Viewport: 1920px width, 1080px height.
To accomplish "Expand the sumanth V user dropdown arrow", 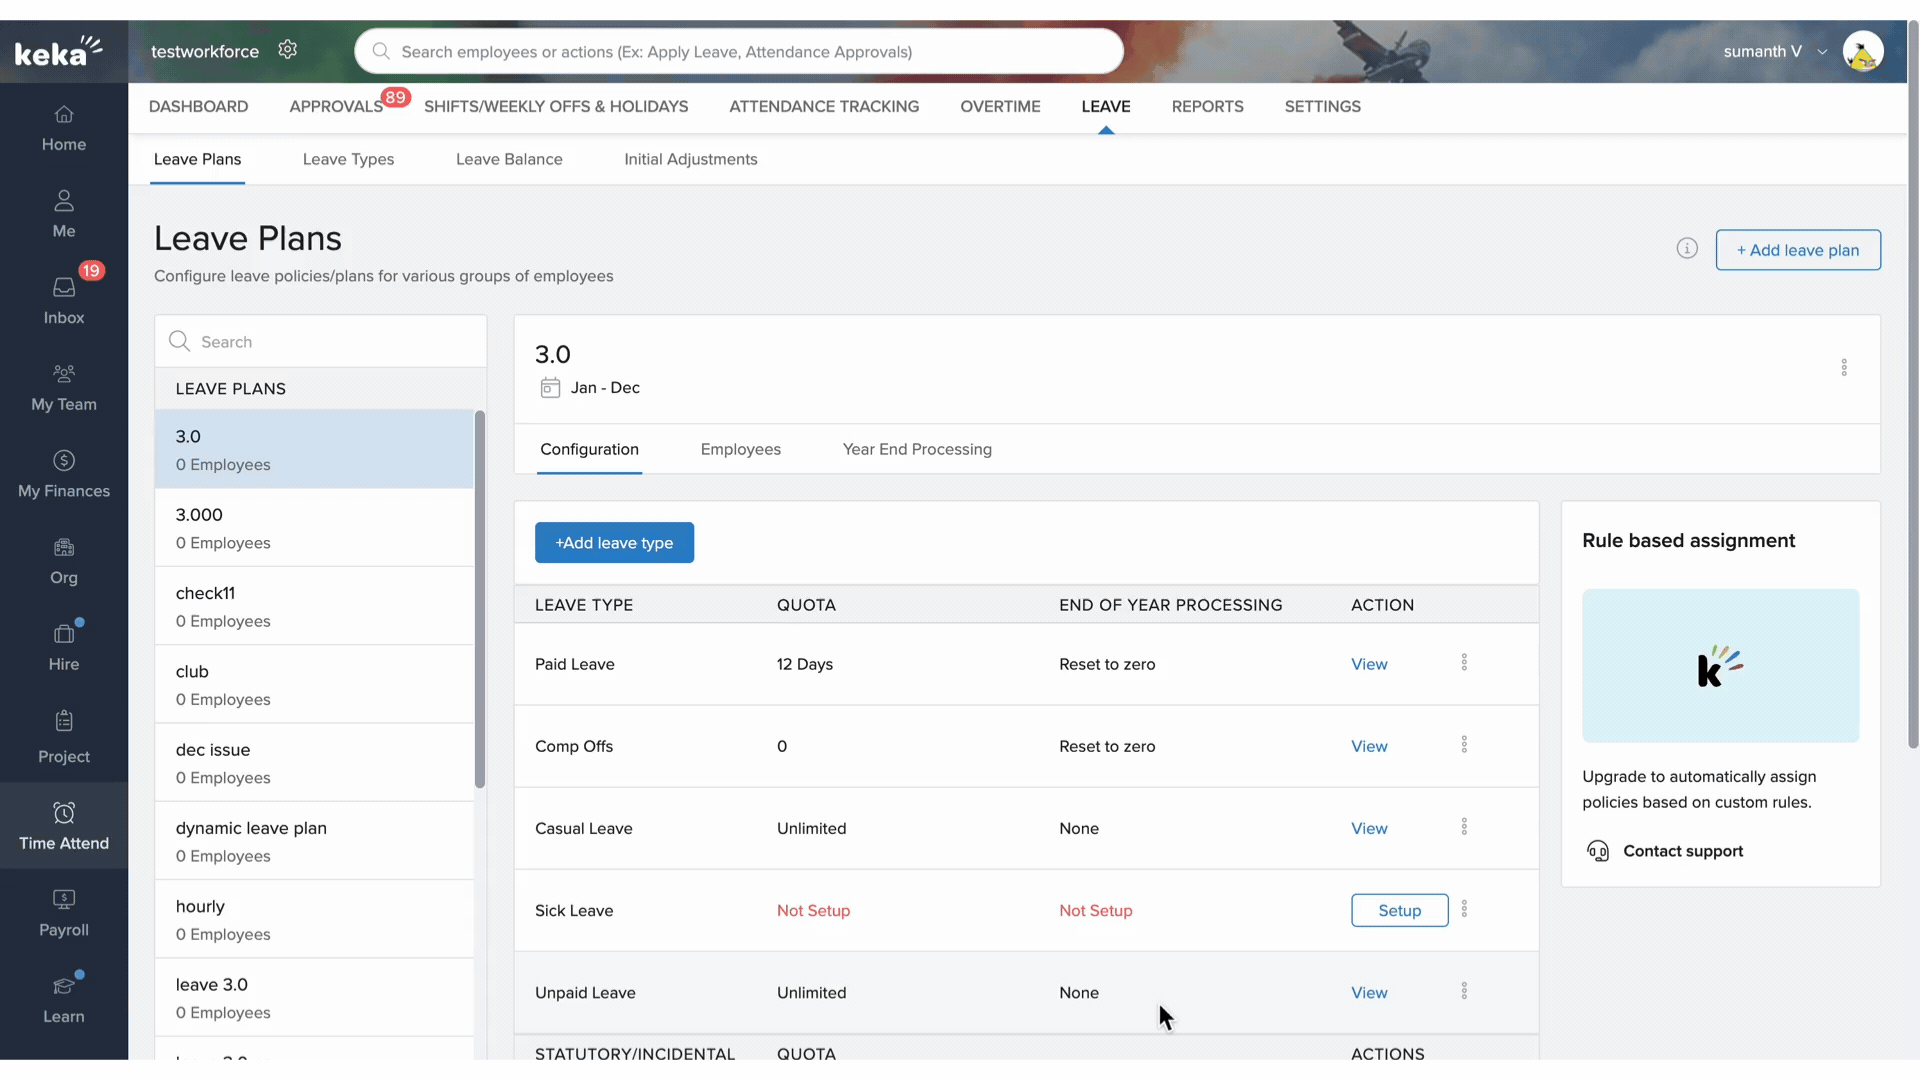I will coord(1822,52).
